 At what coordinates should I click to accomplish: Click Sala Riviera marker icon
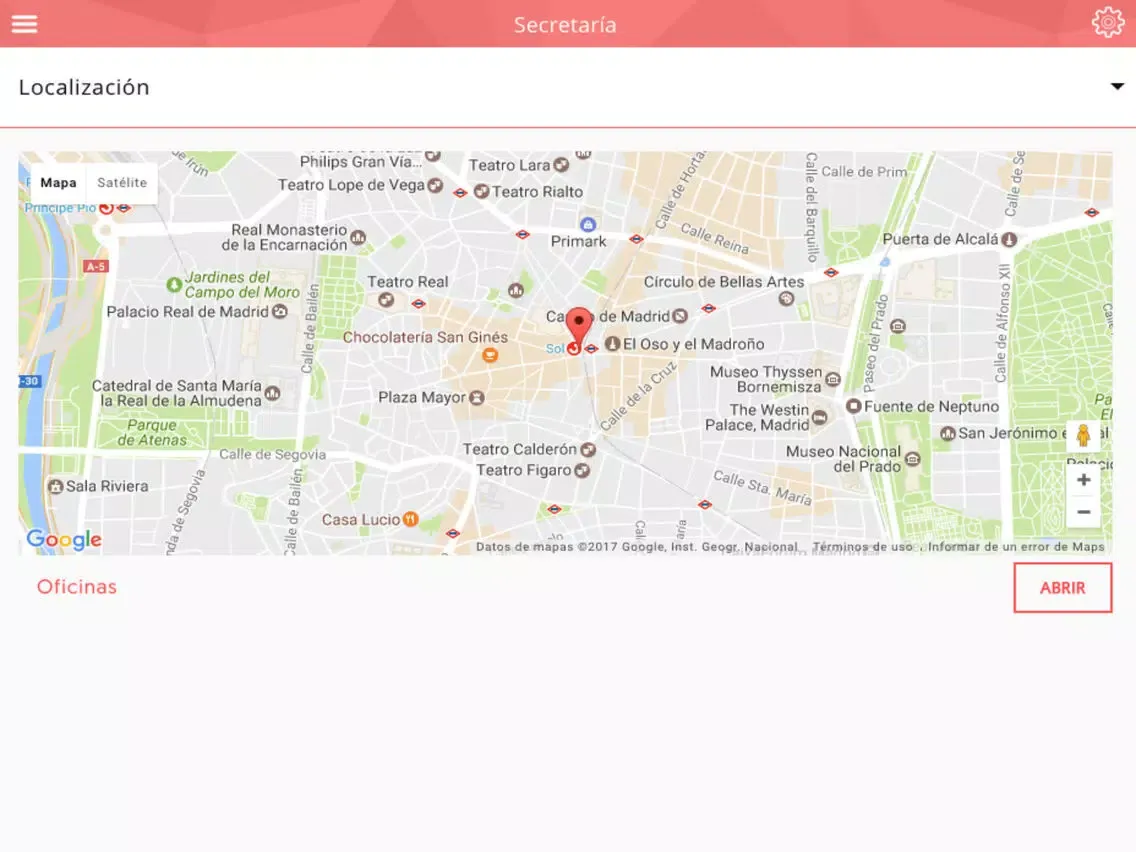click(x=55, y=486)
